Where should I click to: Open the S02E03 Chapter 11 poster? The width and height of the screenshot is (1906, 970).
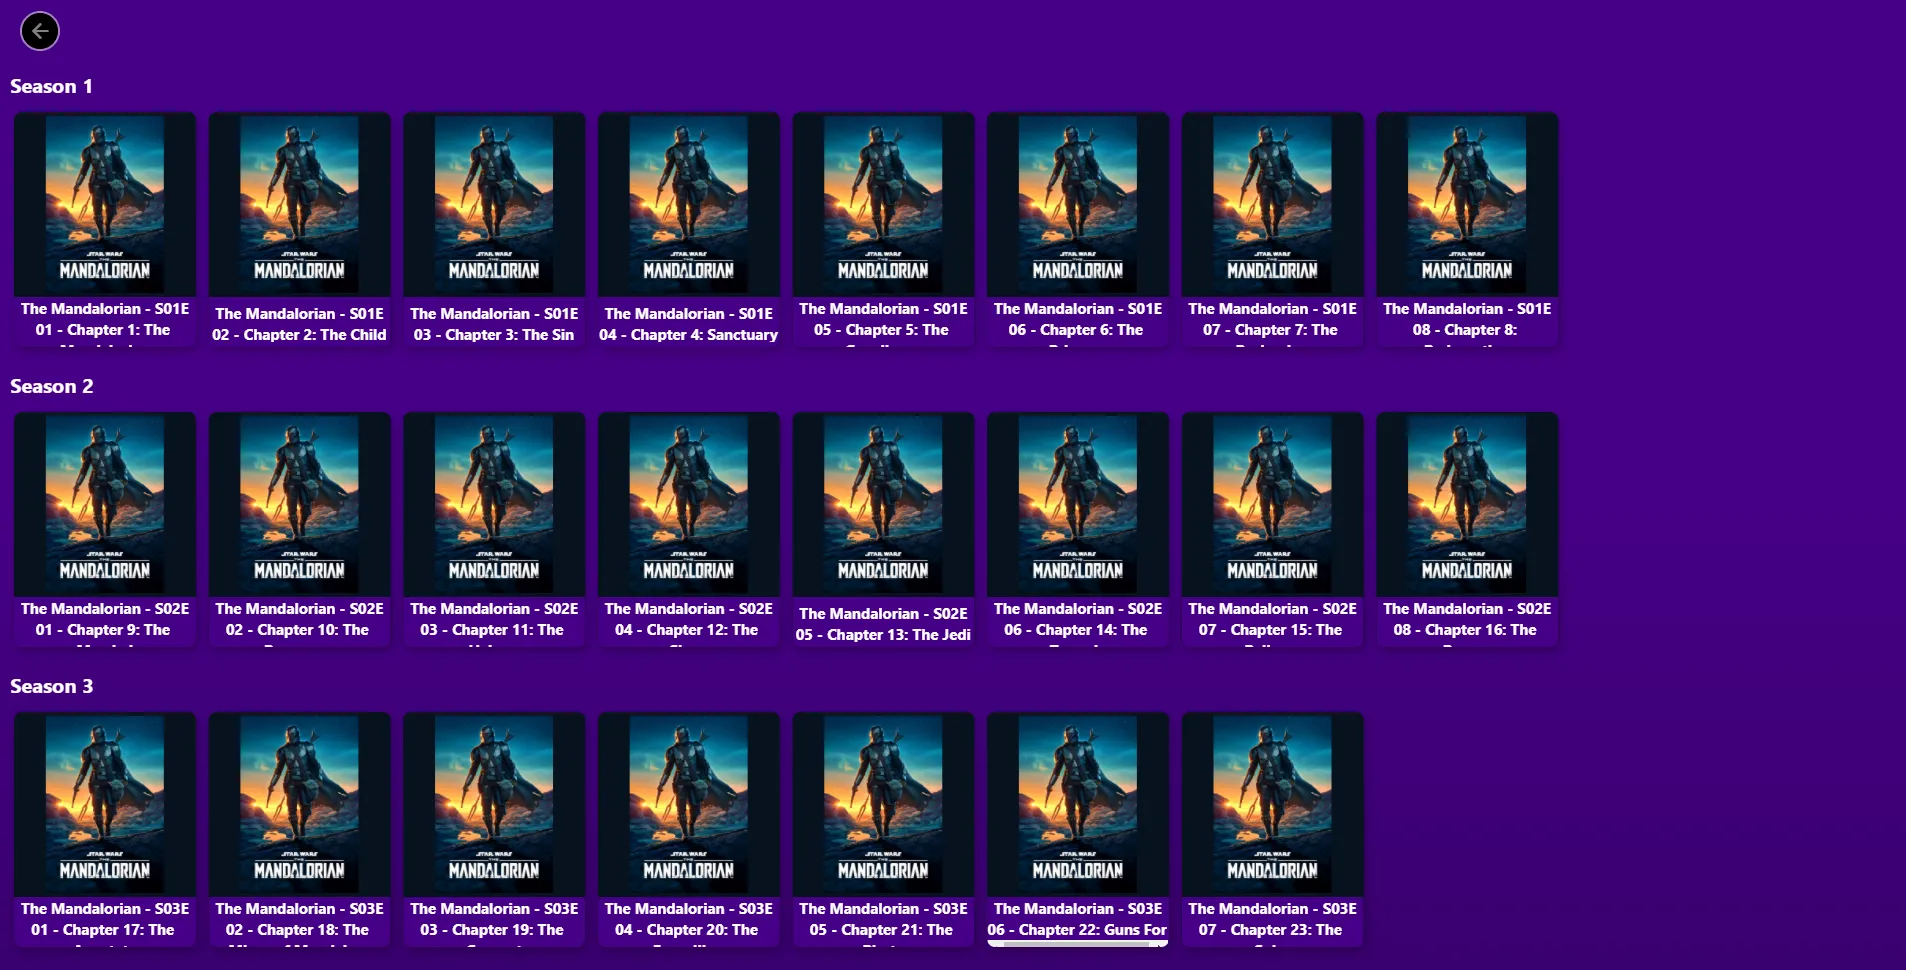494,505
